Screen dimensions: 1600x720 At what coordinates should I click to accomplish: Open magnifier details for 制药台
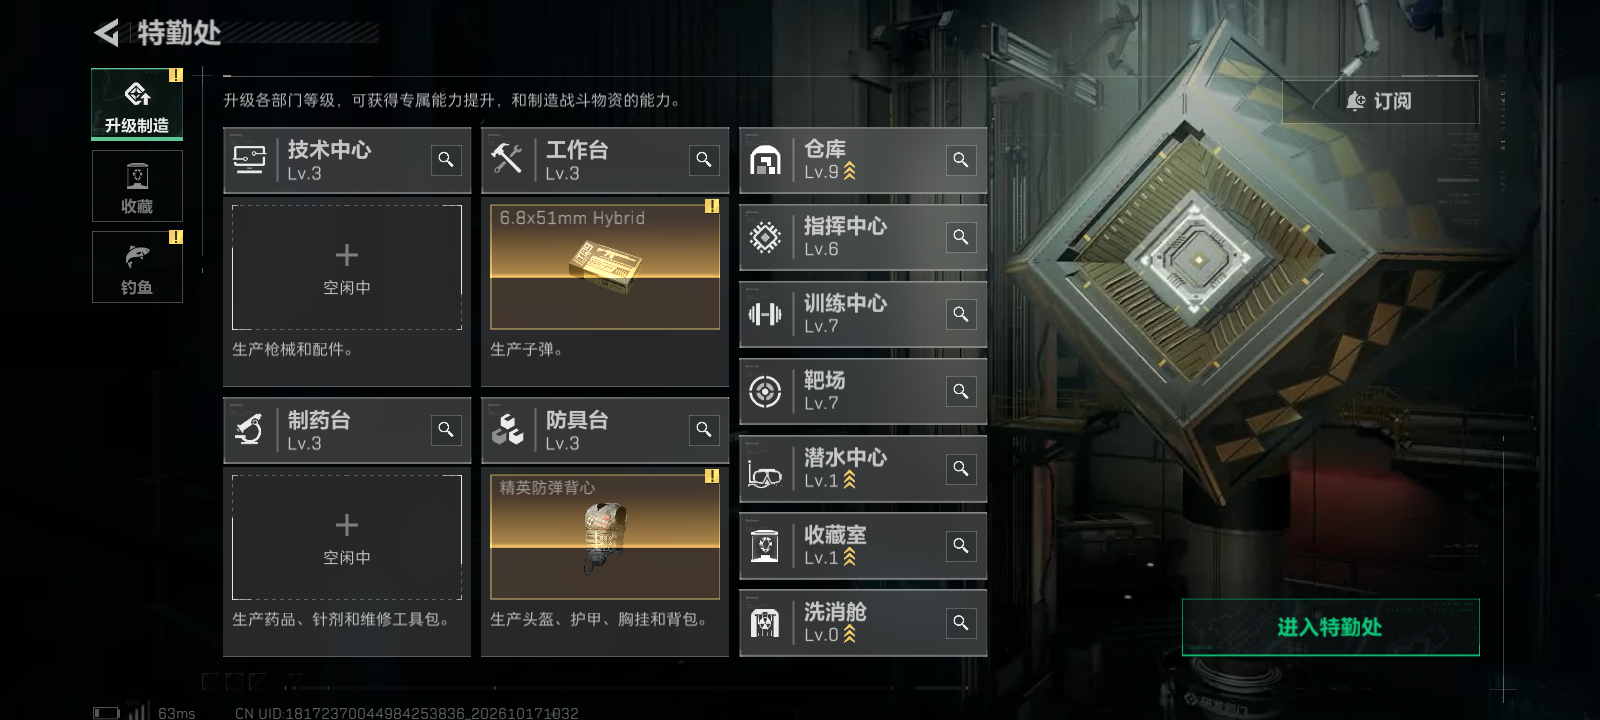[x=446, y=429]
